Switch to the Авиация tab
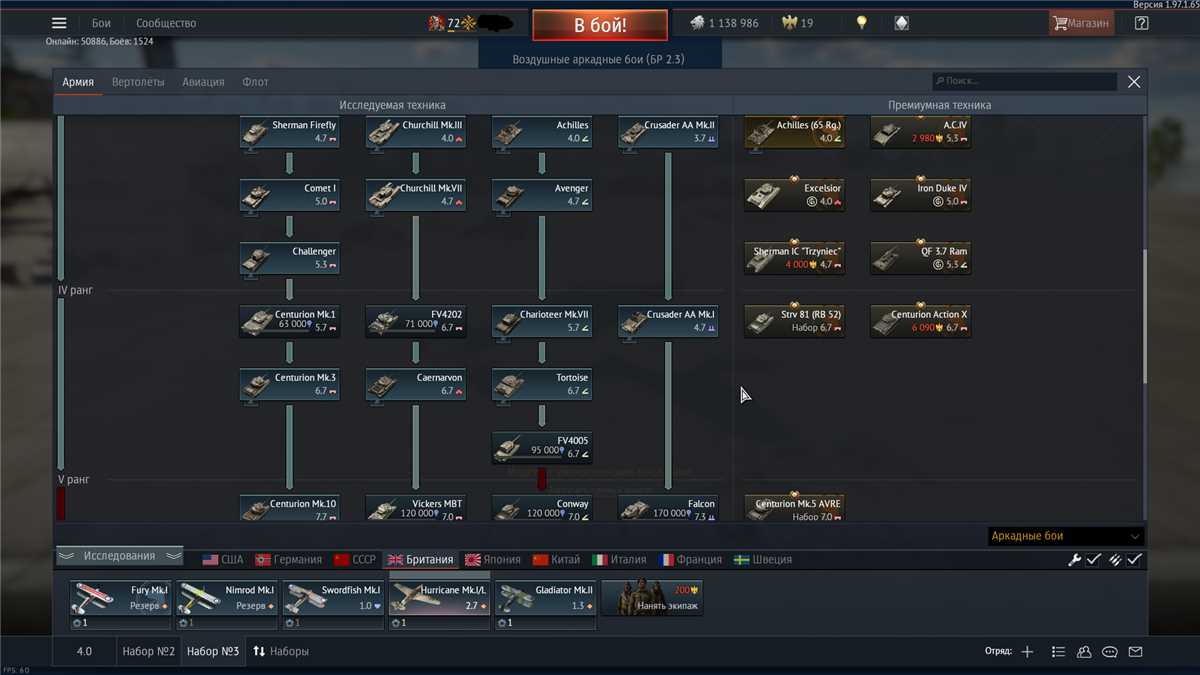The image size is (1200, 675). (x=203, y=82)
